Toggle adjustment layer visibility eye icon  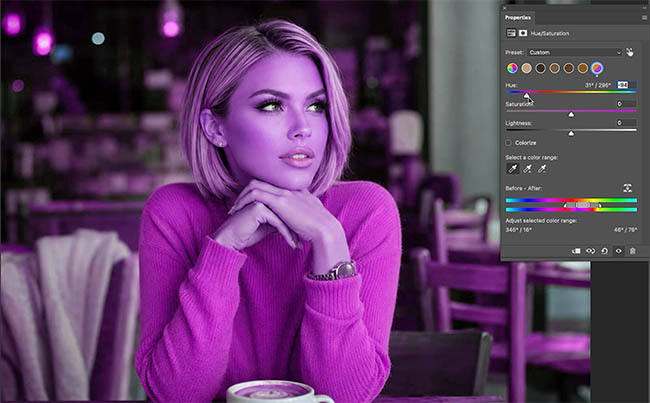coord(618,251)
